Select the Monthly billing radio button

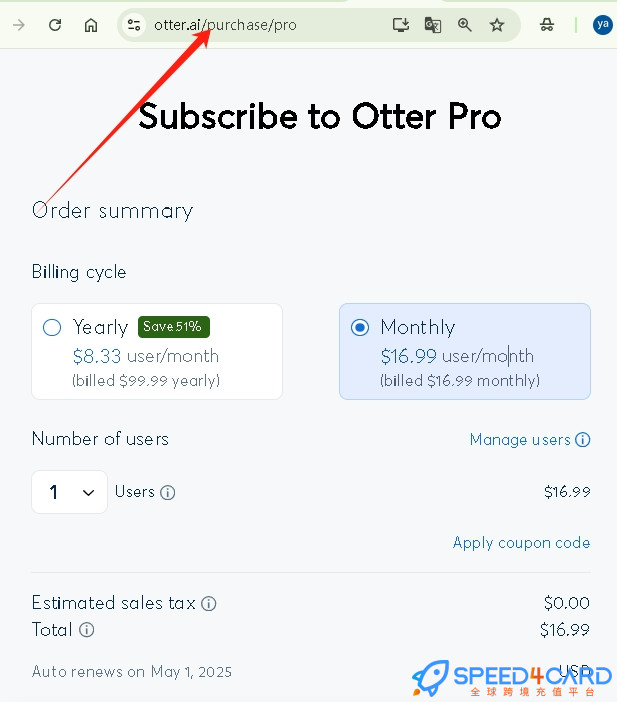pos(360,327)
